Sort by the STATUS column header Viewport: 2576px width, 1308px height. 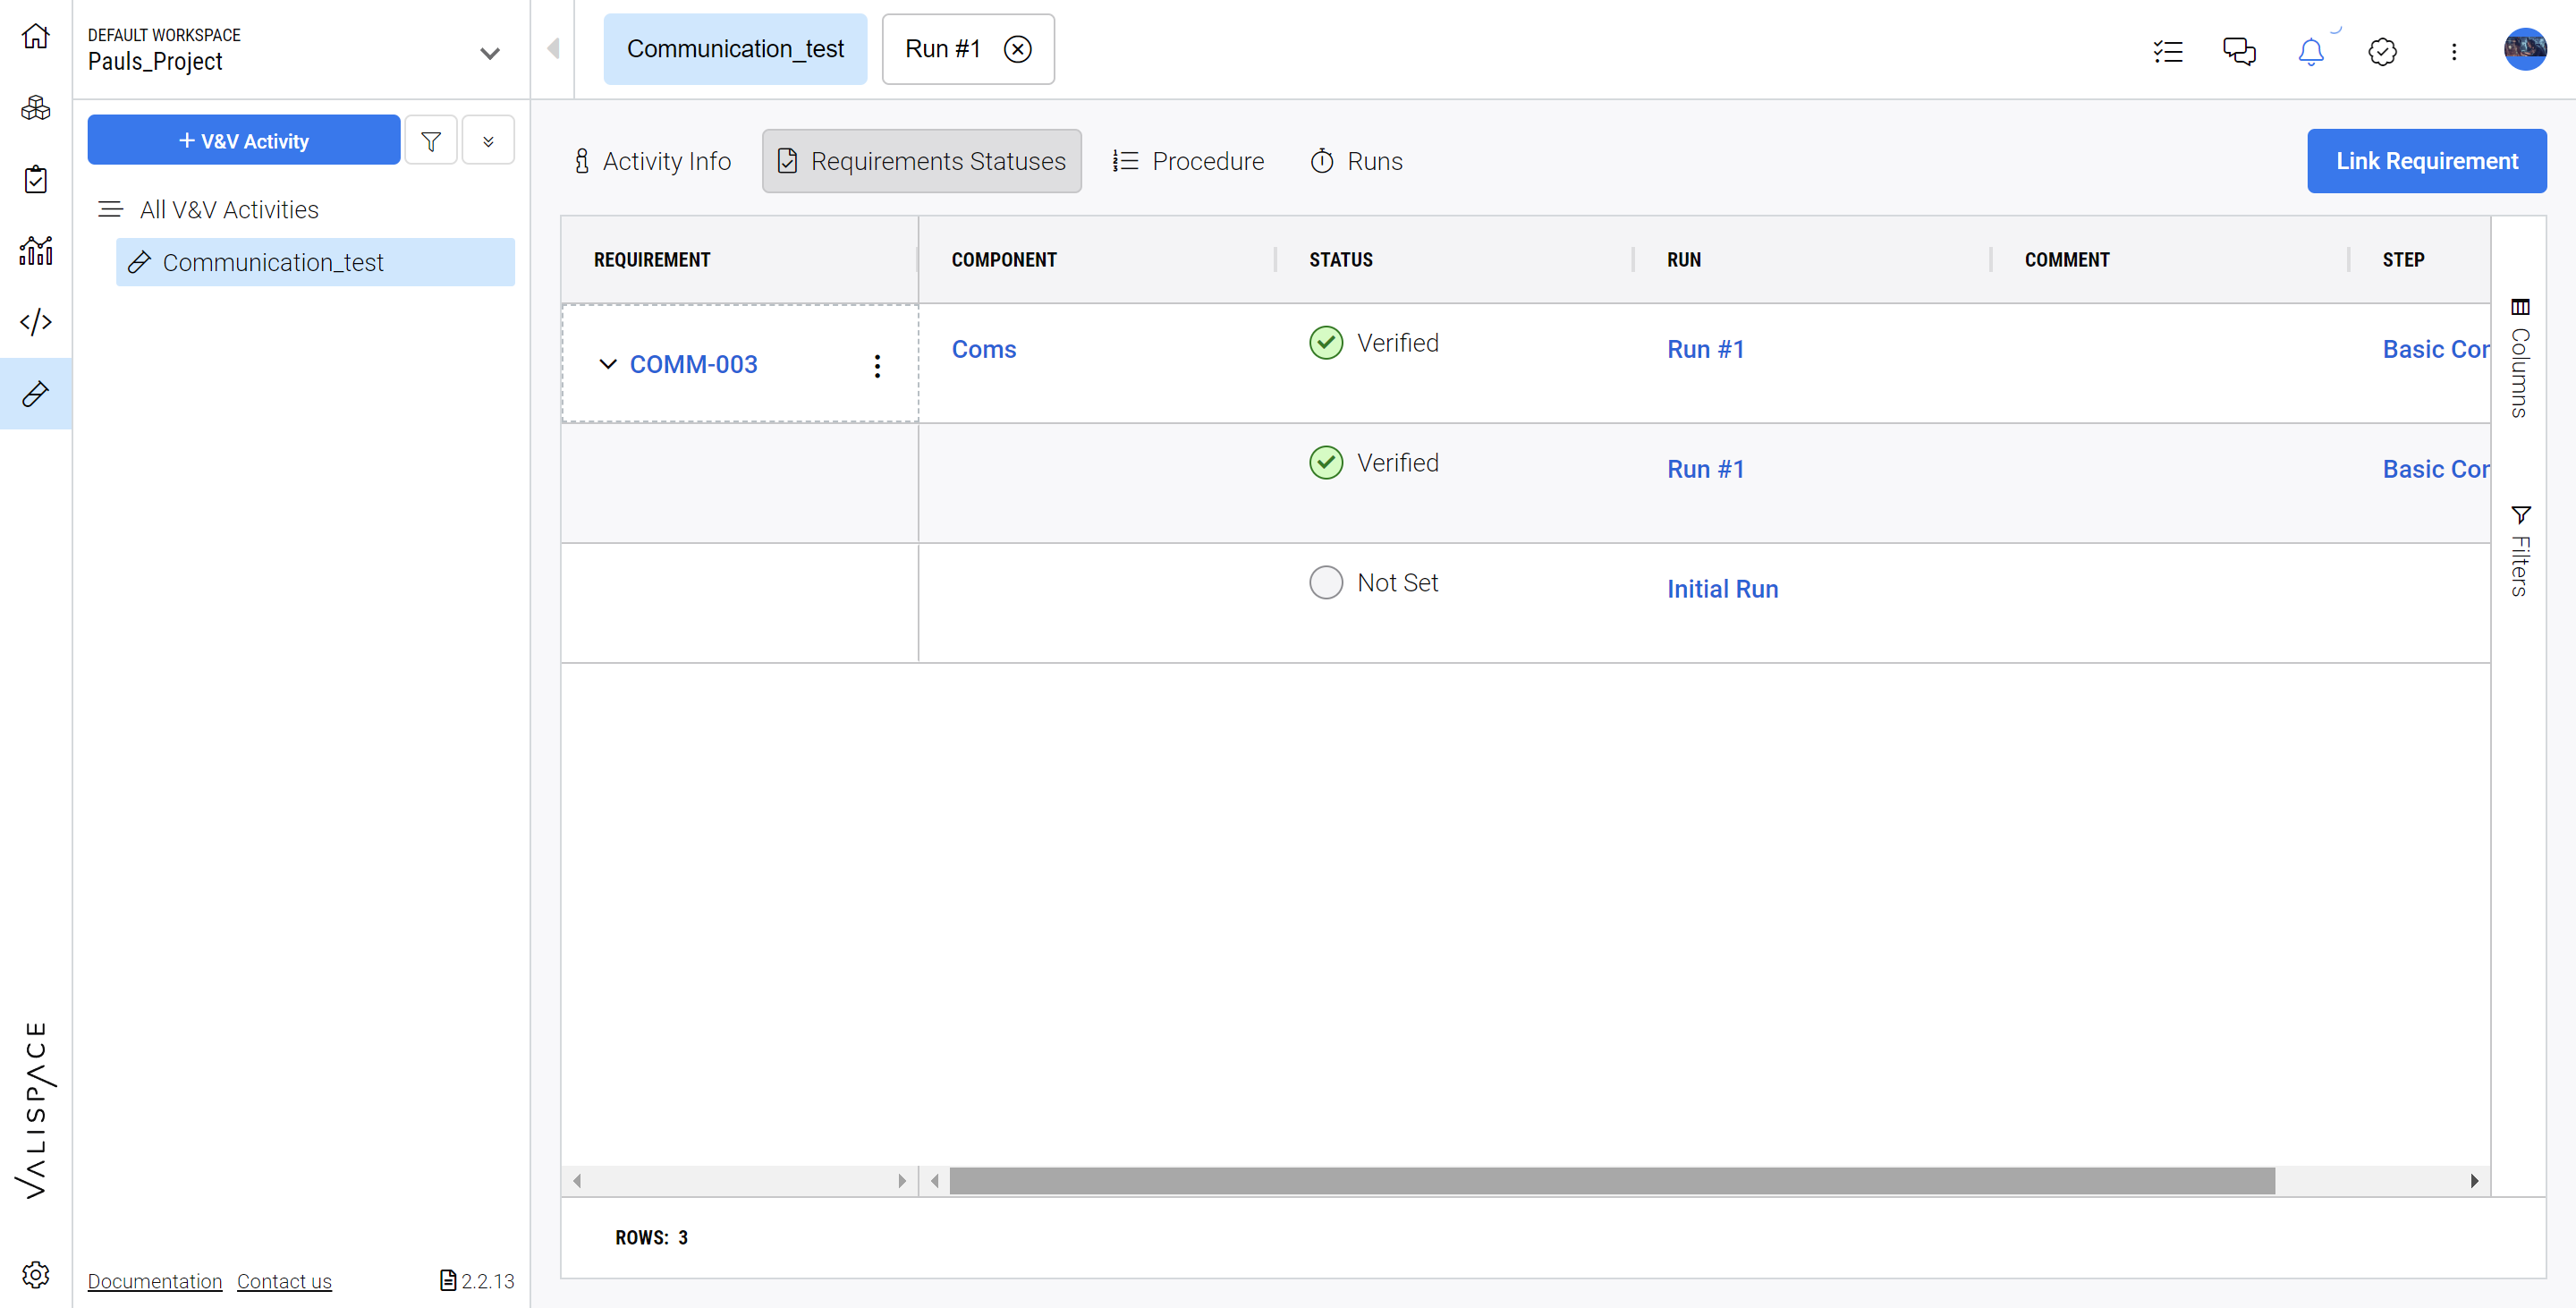[1341, 260]
